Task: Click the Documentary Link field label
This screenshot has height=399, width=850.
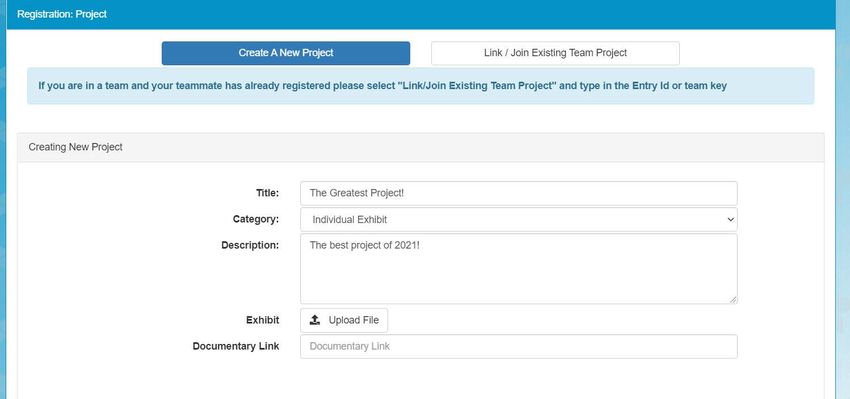Action: coord(236,346)
